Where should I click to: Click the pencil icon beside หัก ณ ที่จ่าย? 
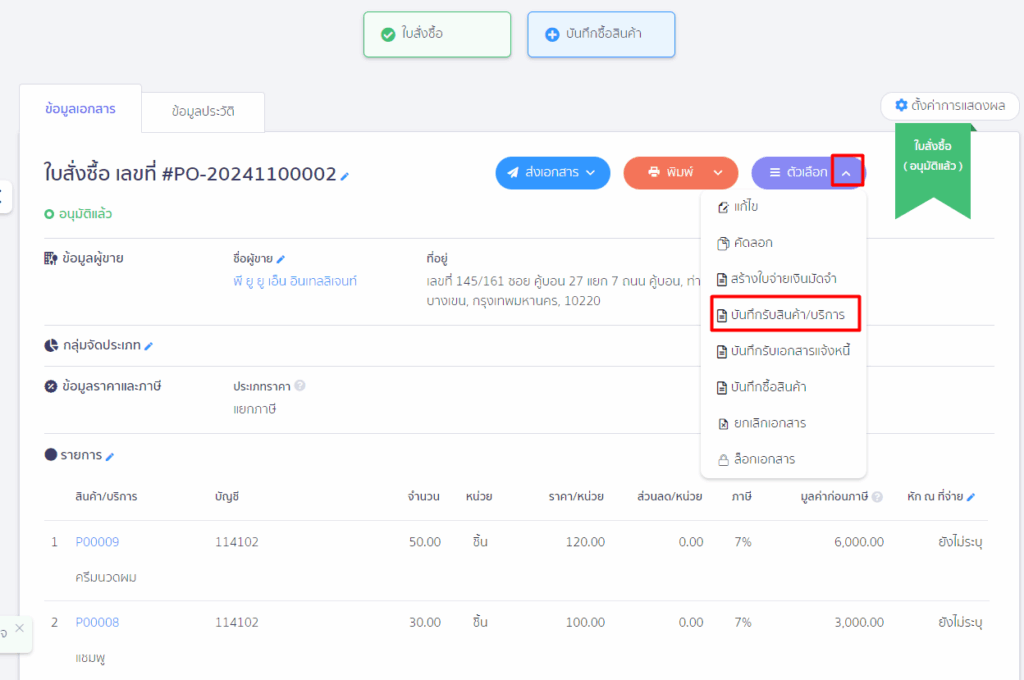[x=970, y=497]
